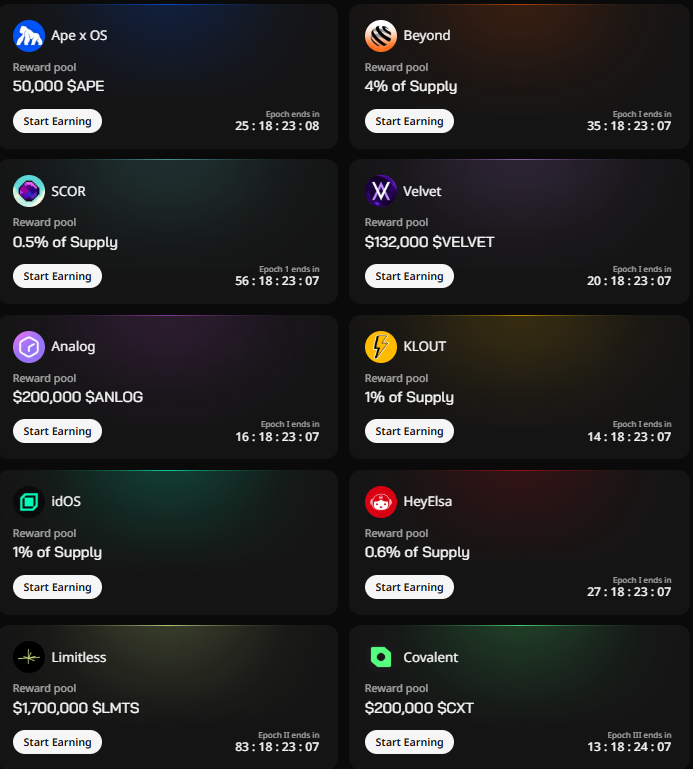Select the Covalent epoch countdown timer
Viewport: 693px width, 769px height.
[628, 747]
